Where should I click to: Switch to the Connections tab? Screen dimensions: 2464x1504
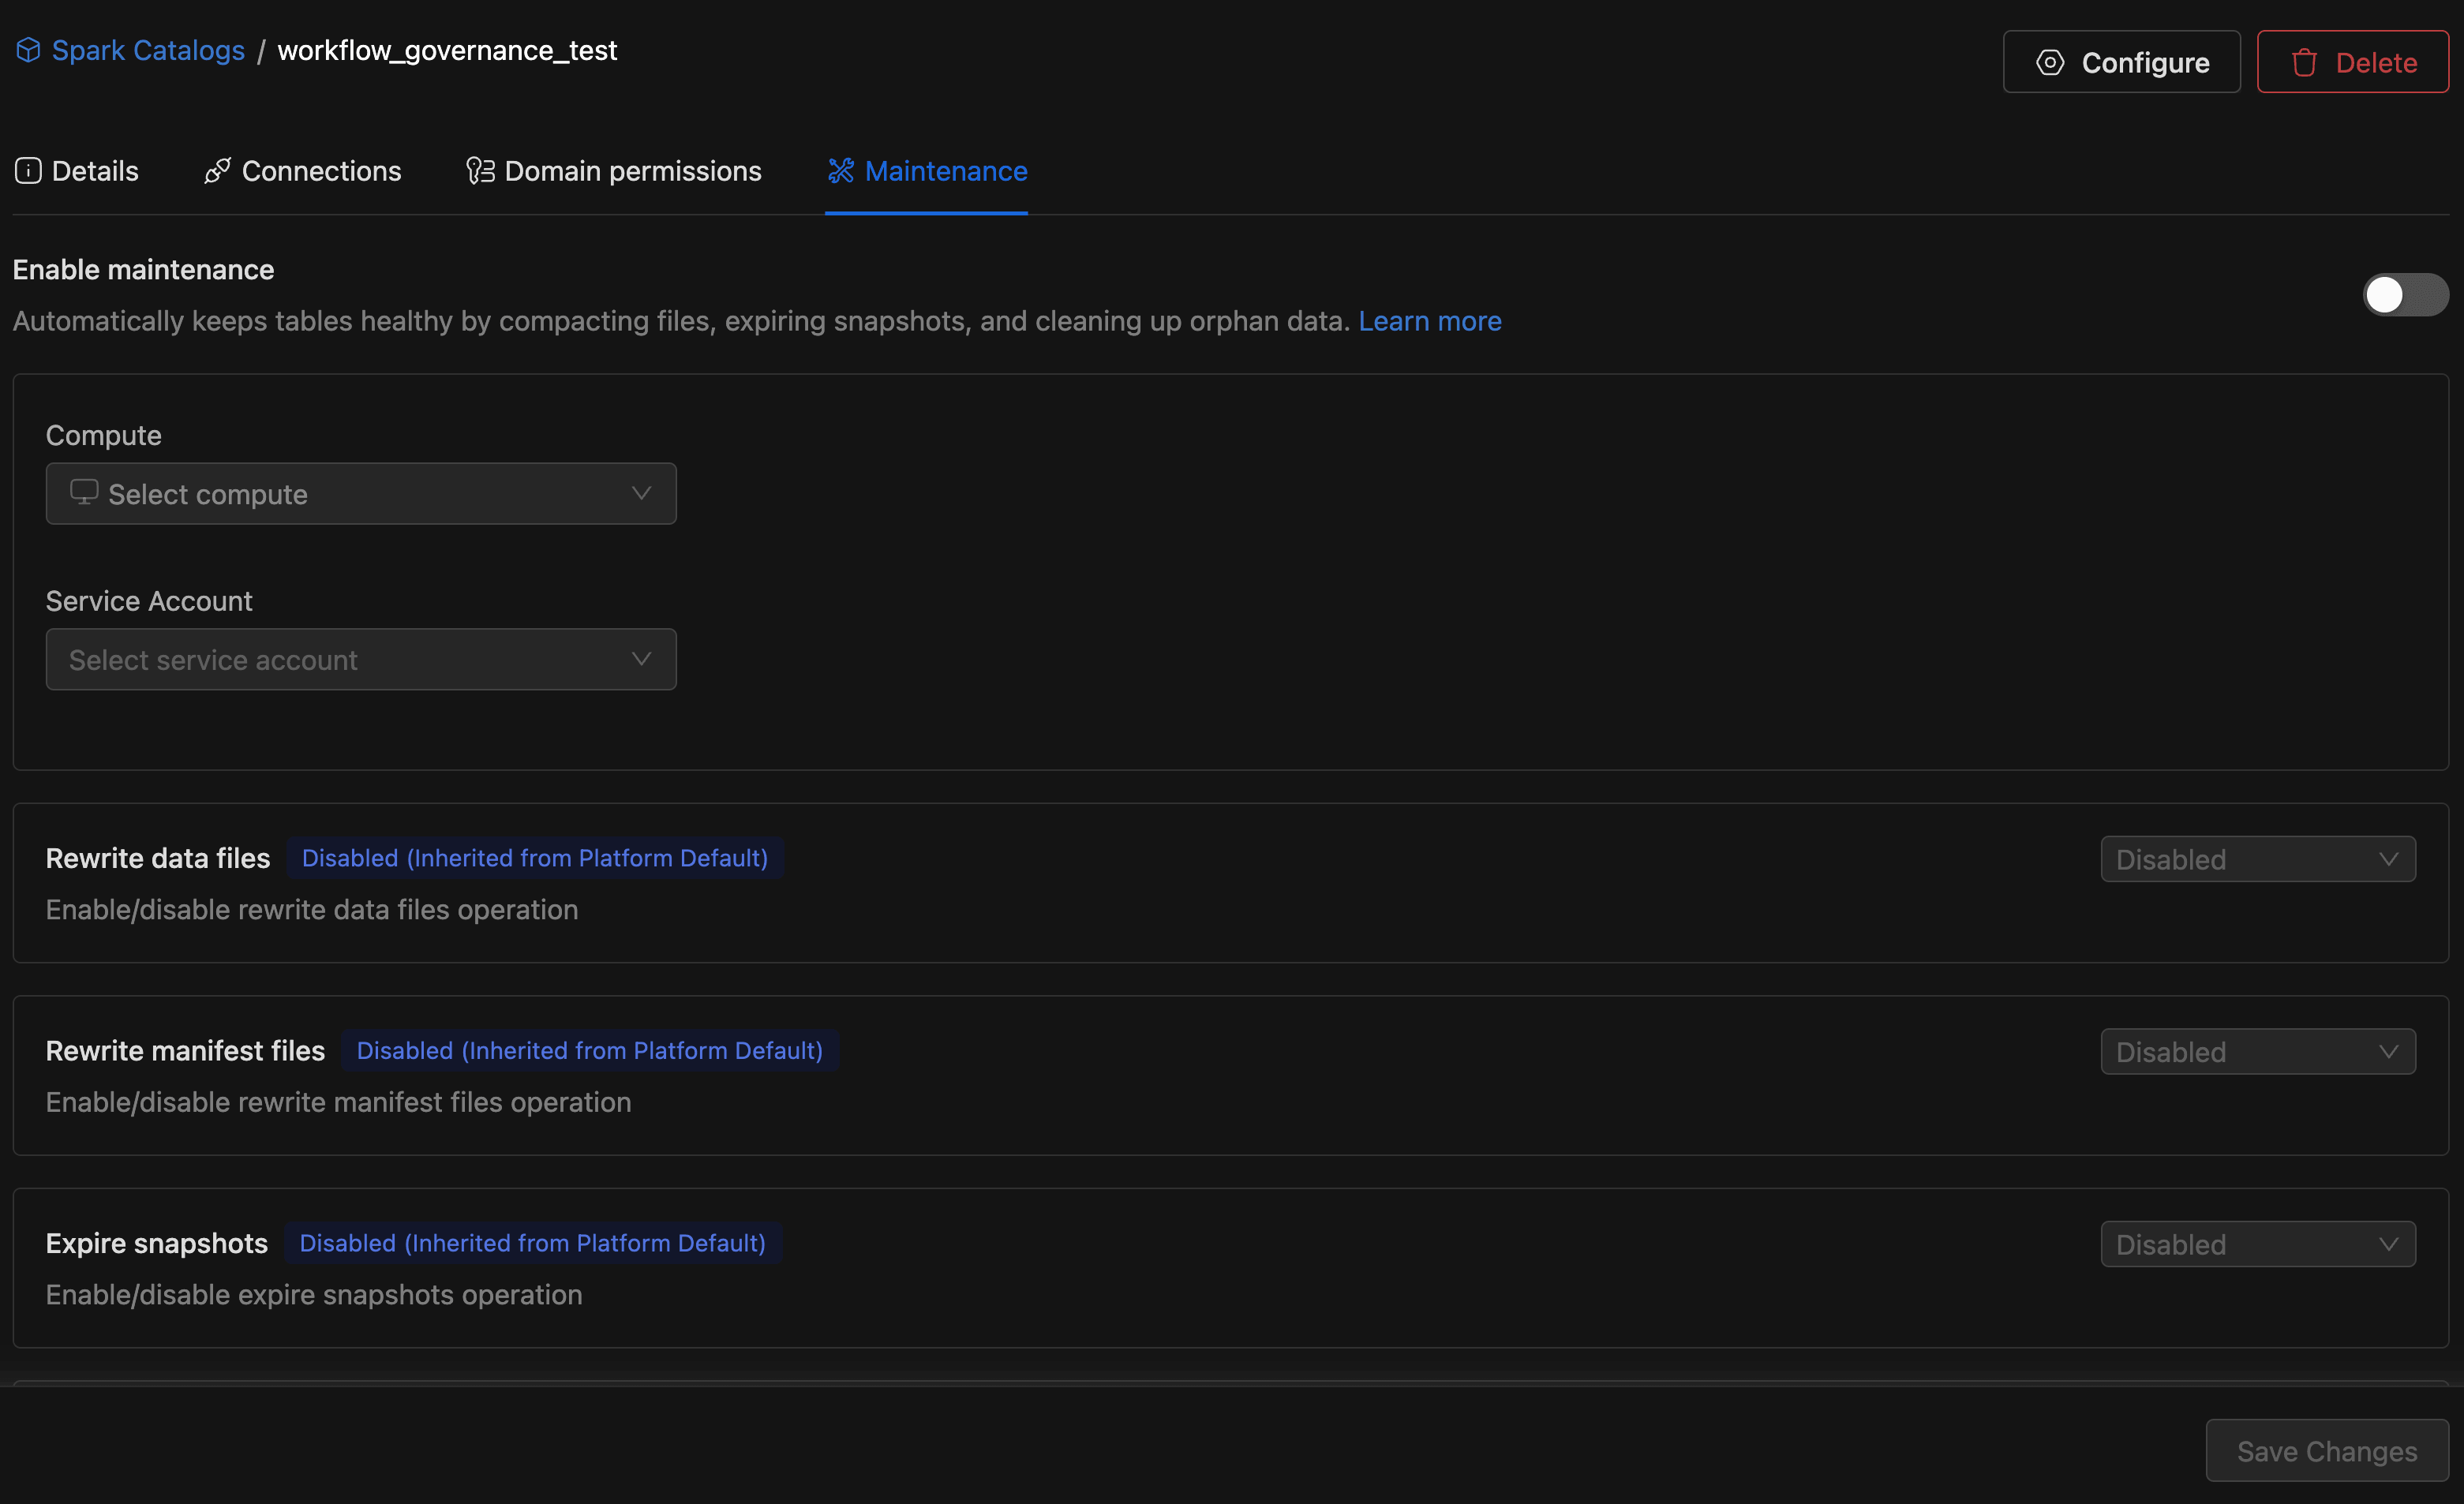tap(302, 171)
